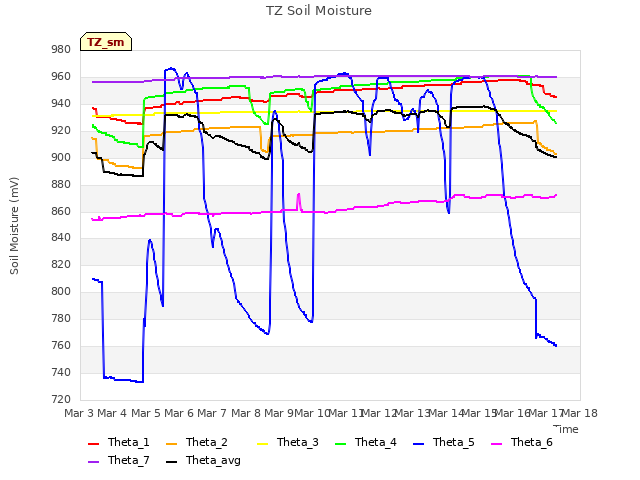
Task: Click the 800 y-axis tick label
Action: click(x=61, y=291)
